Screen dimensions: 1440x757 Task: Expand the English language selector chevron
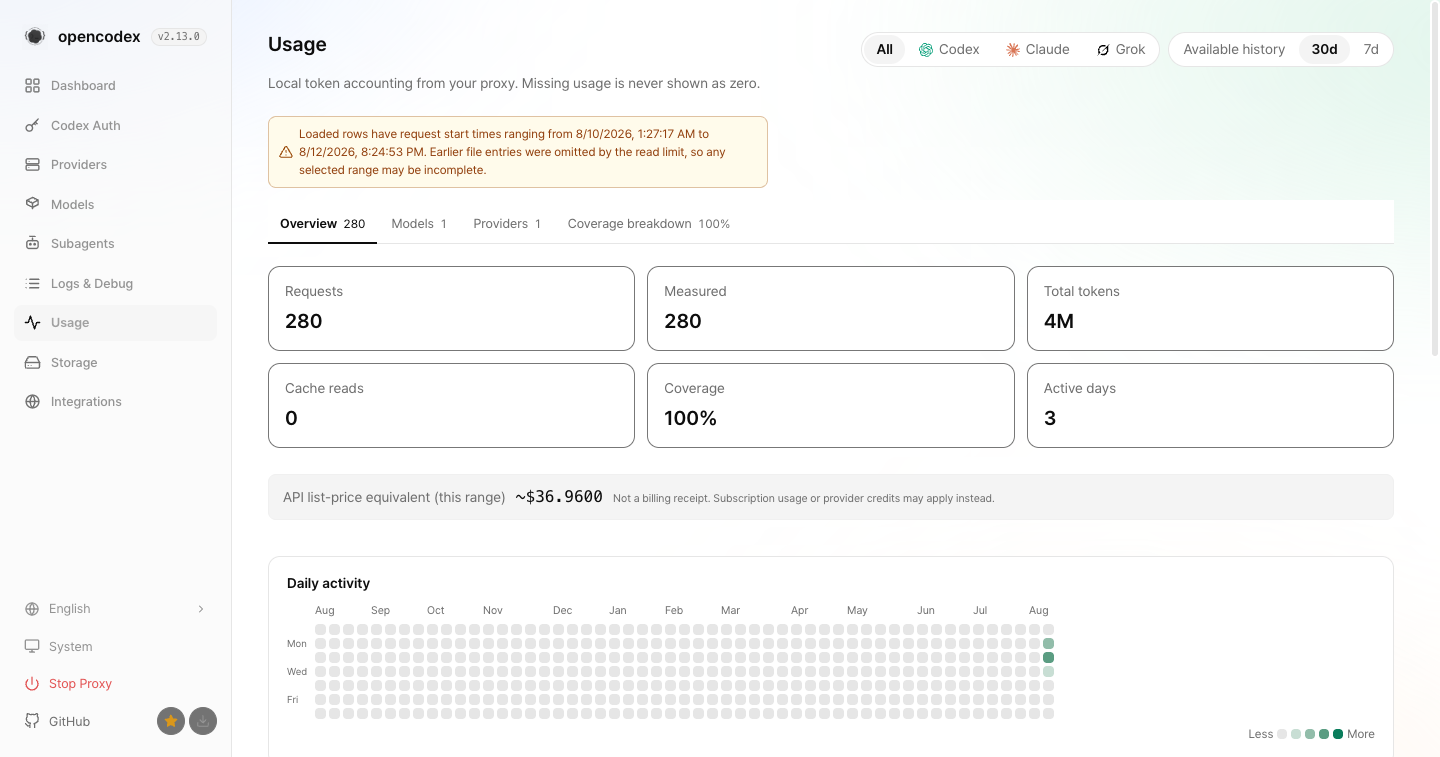201,609
